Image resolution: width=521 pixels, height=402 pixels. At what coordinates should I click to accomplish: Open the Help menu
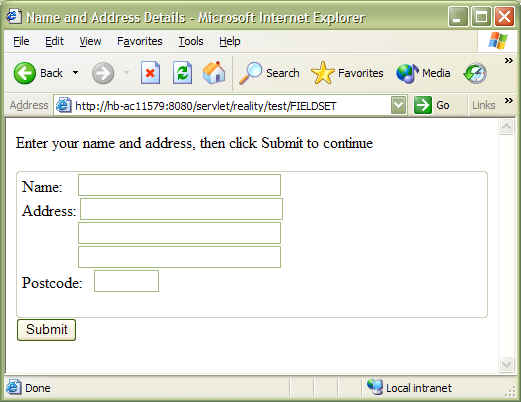pos(230,41)
